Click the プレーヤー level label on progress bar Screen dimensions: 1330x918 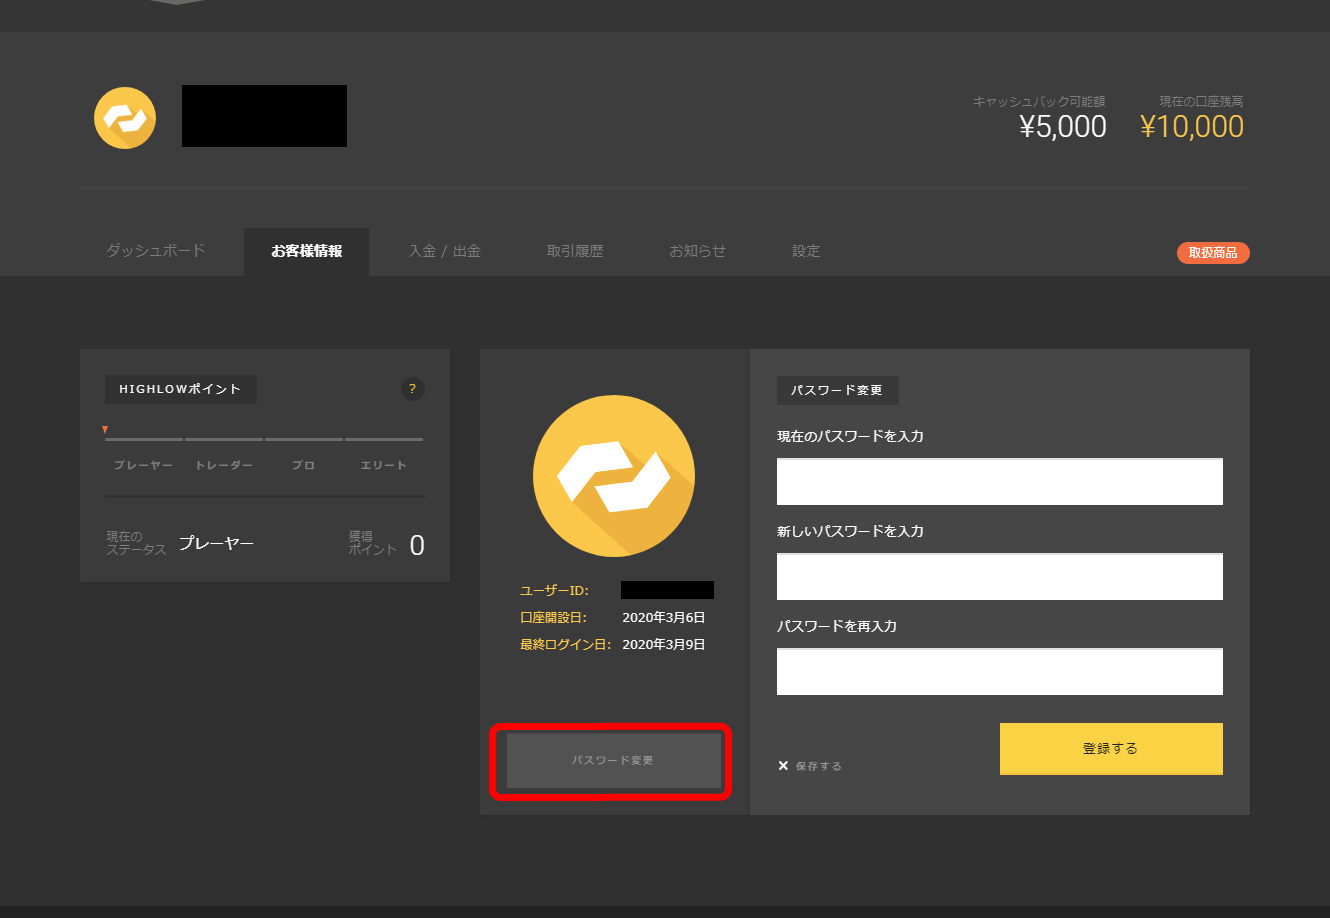pyautogui.click(x=143, y=466)
